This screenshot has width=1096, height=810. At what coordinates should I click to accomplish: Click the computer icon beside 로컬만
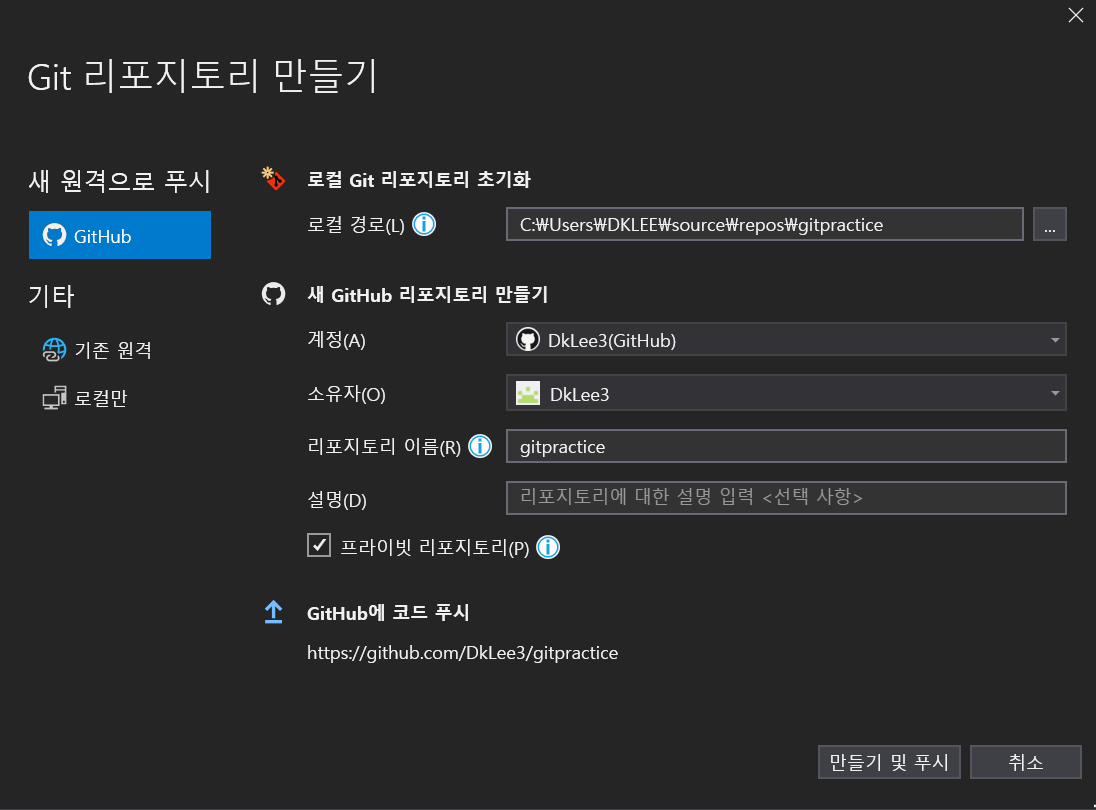tap(55, 398)
